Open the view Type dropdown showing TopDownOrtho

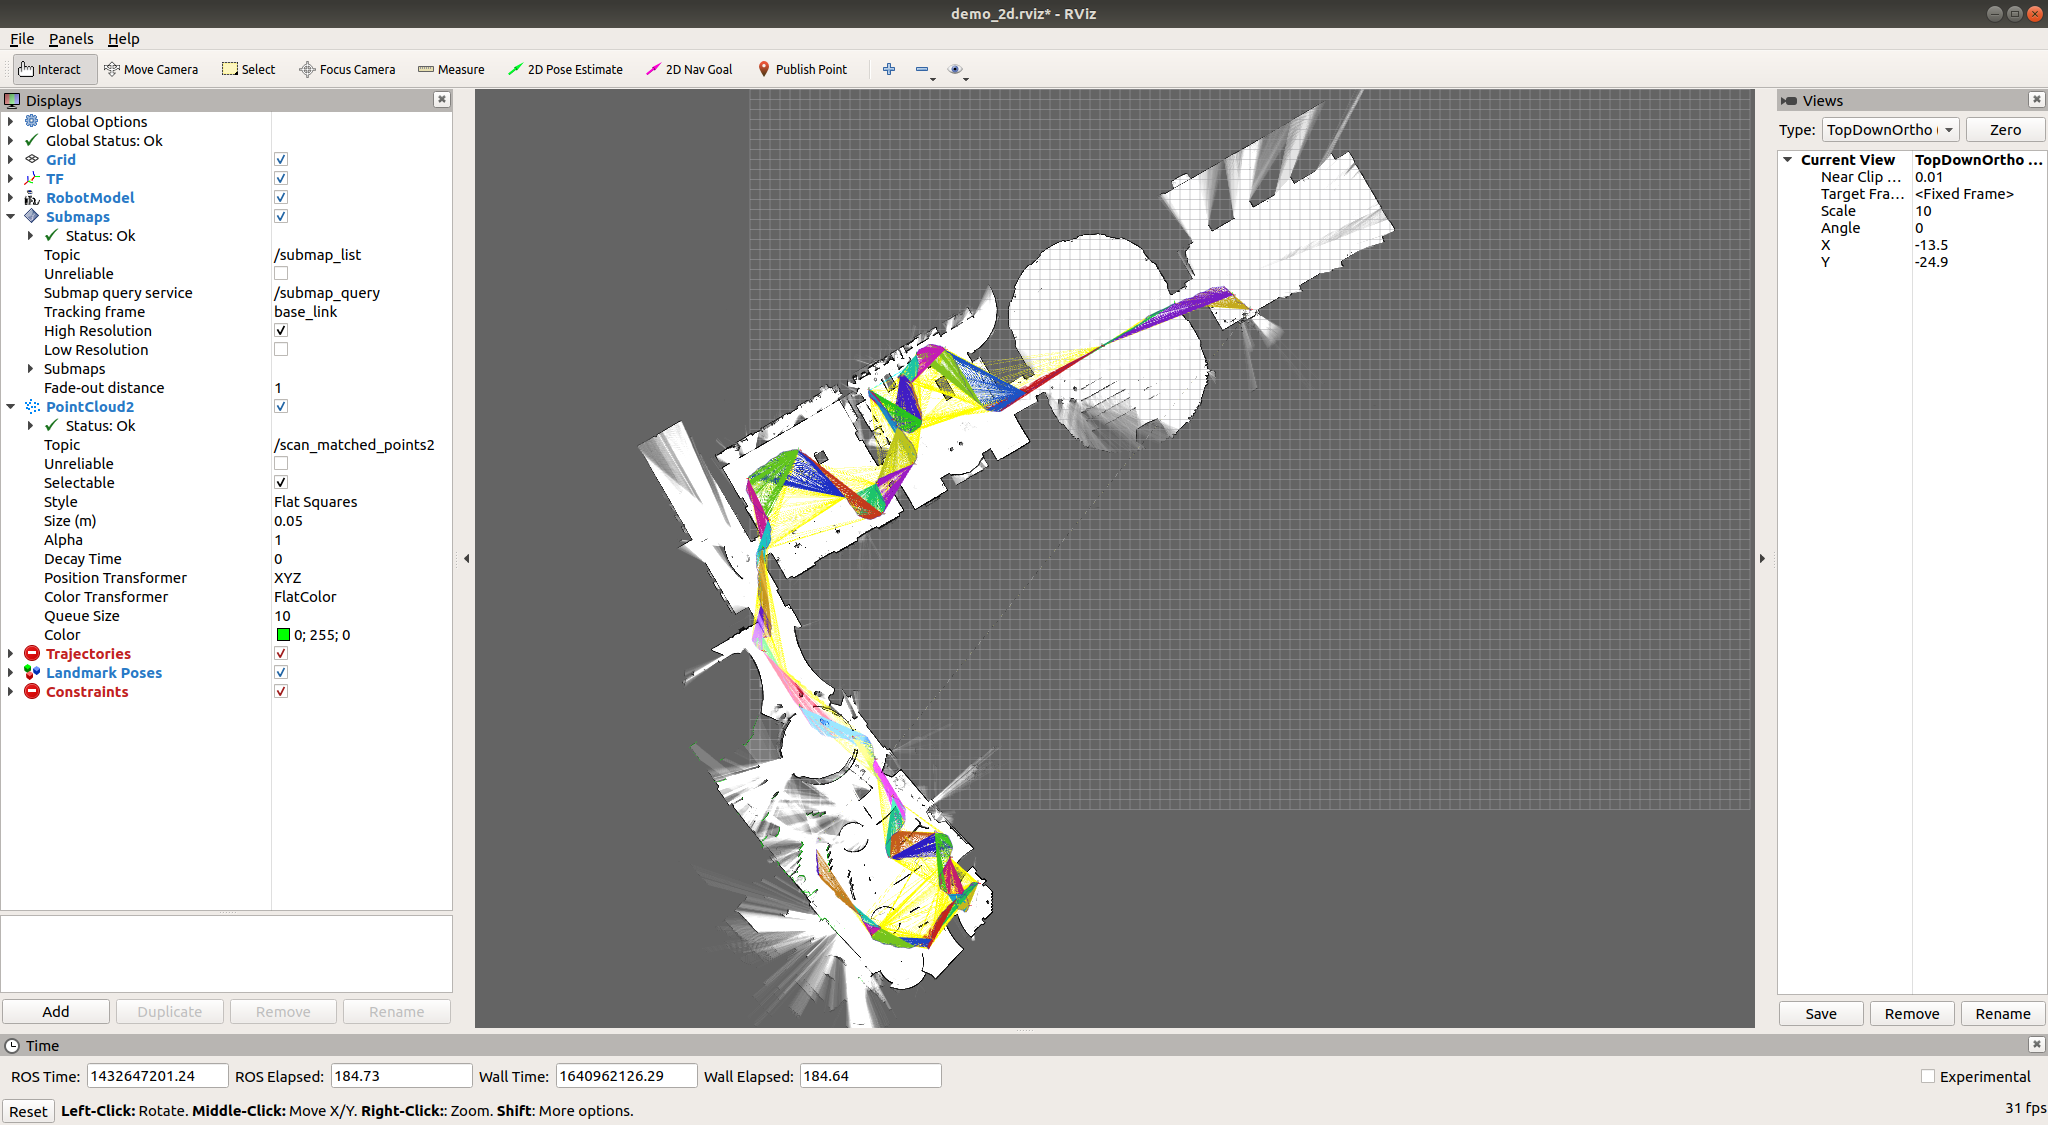[1890, 129]
